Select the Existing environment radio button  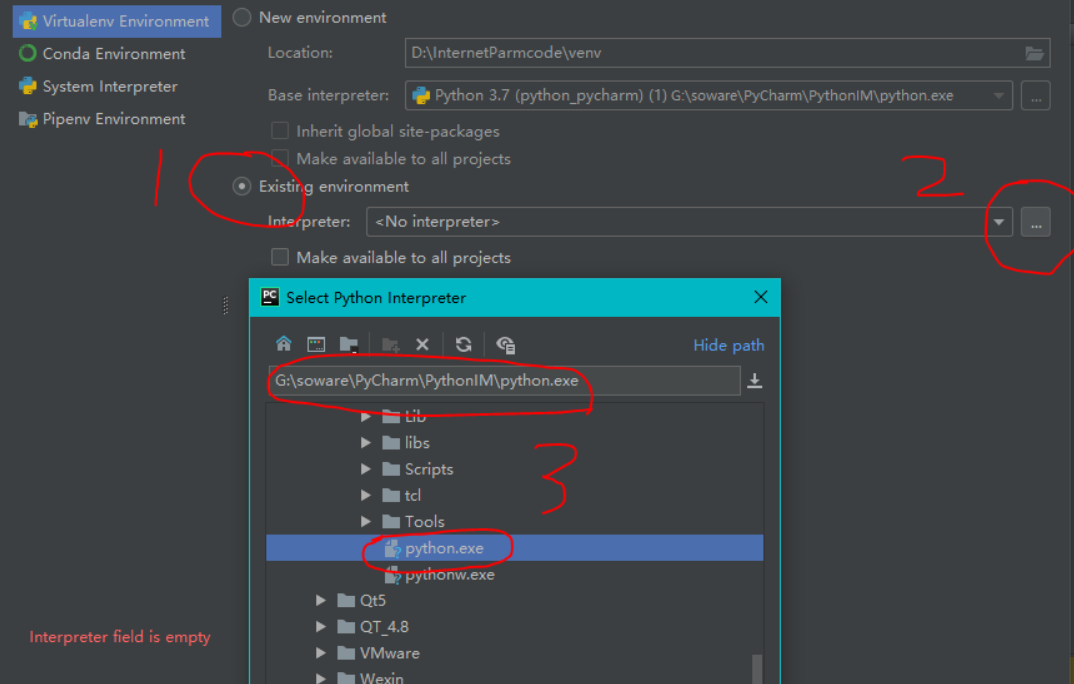point(242,186)
